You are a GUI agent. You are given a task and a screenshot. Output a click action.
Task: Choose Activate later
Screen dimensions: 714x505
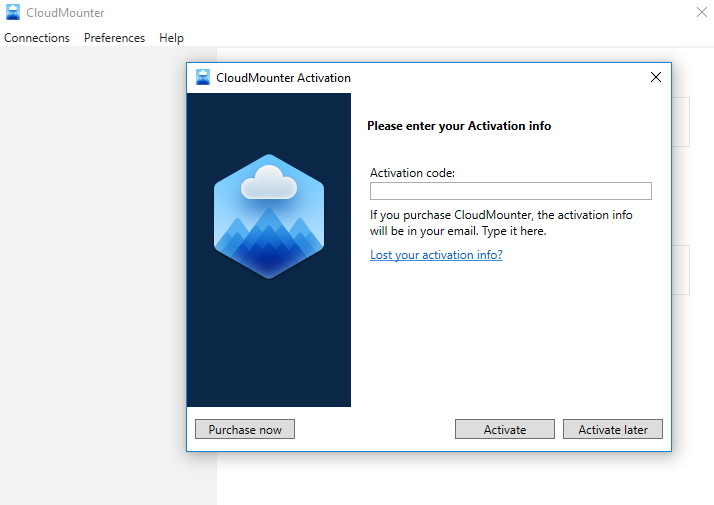[613, 429]
